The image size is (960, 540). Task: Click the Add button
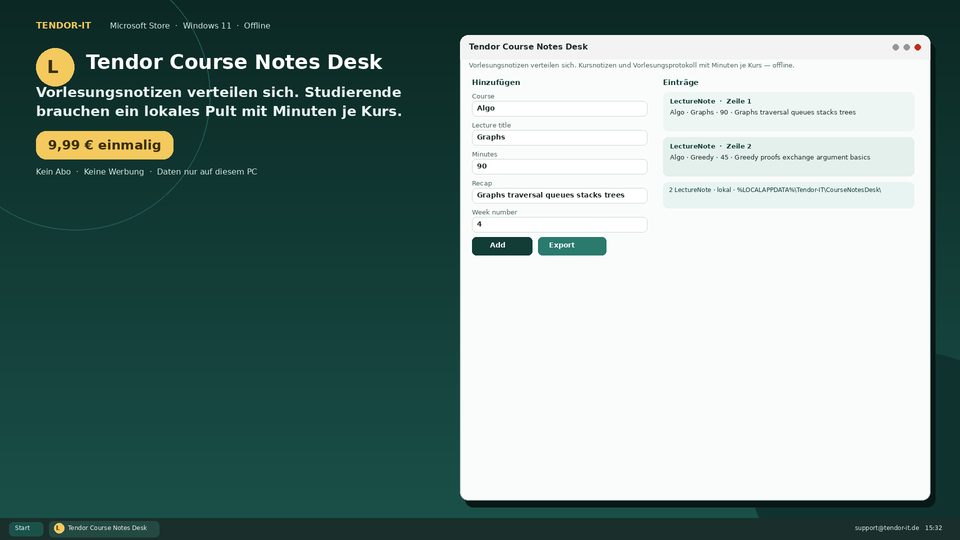pos(502,246)
